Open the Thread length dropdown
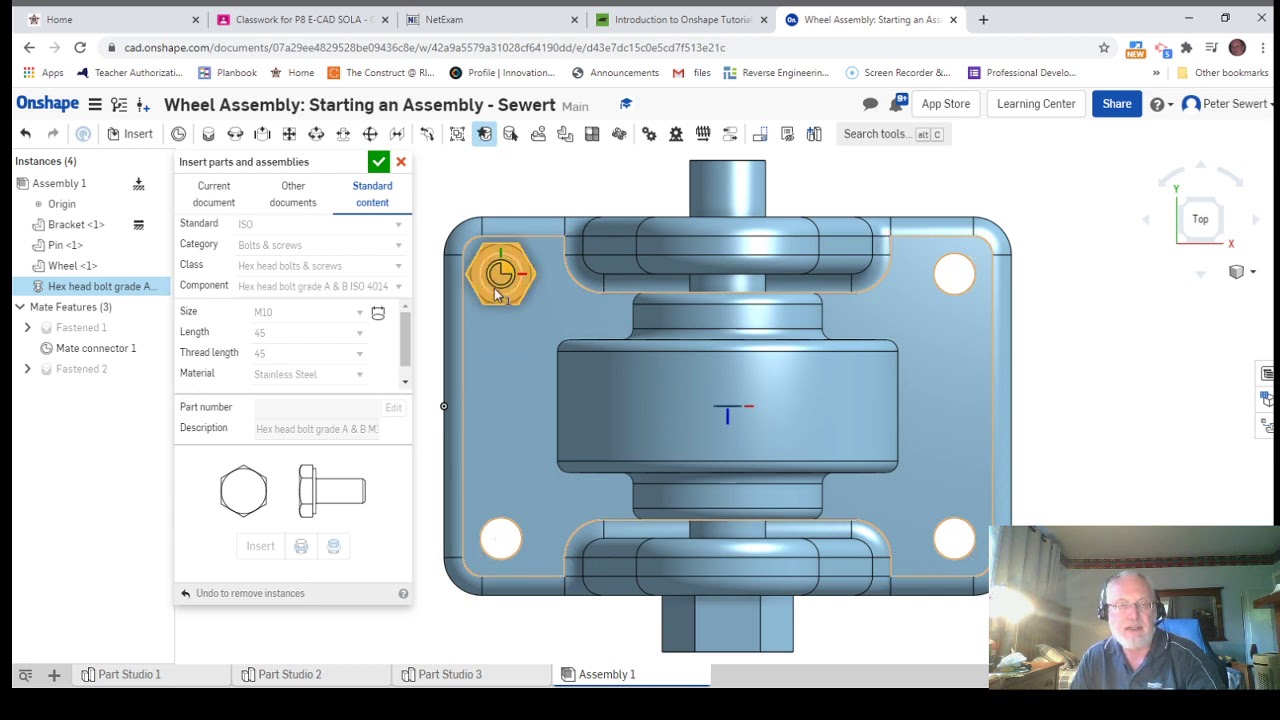 point(308,353)
